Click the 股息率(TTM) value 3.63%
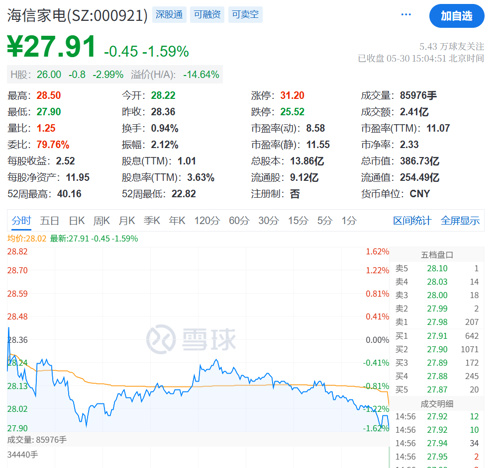This screenshot has height=468, width=500. [x=201, y=177]
